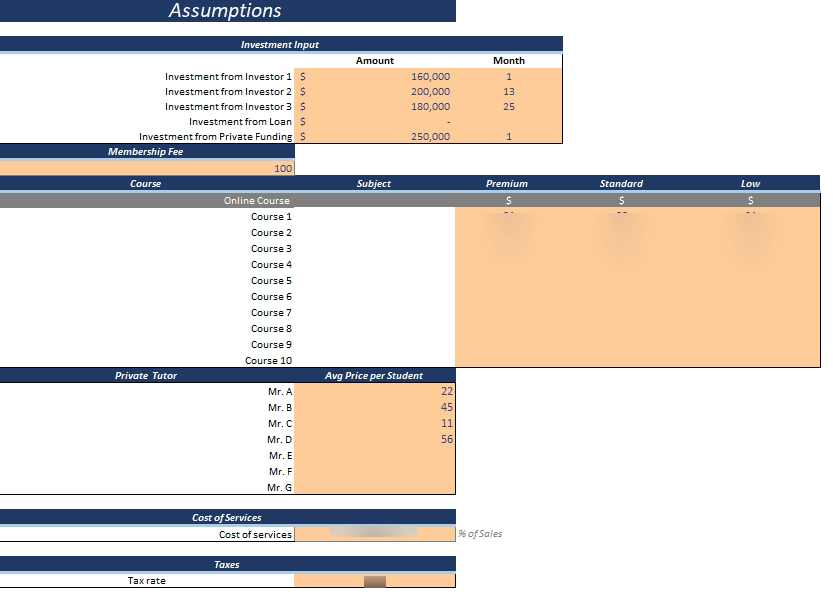833x596 pixels.
Task: Click the Month column heading
Action: (x=508, y=61)
